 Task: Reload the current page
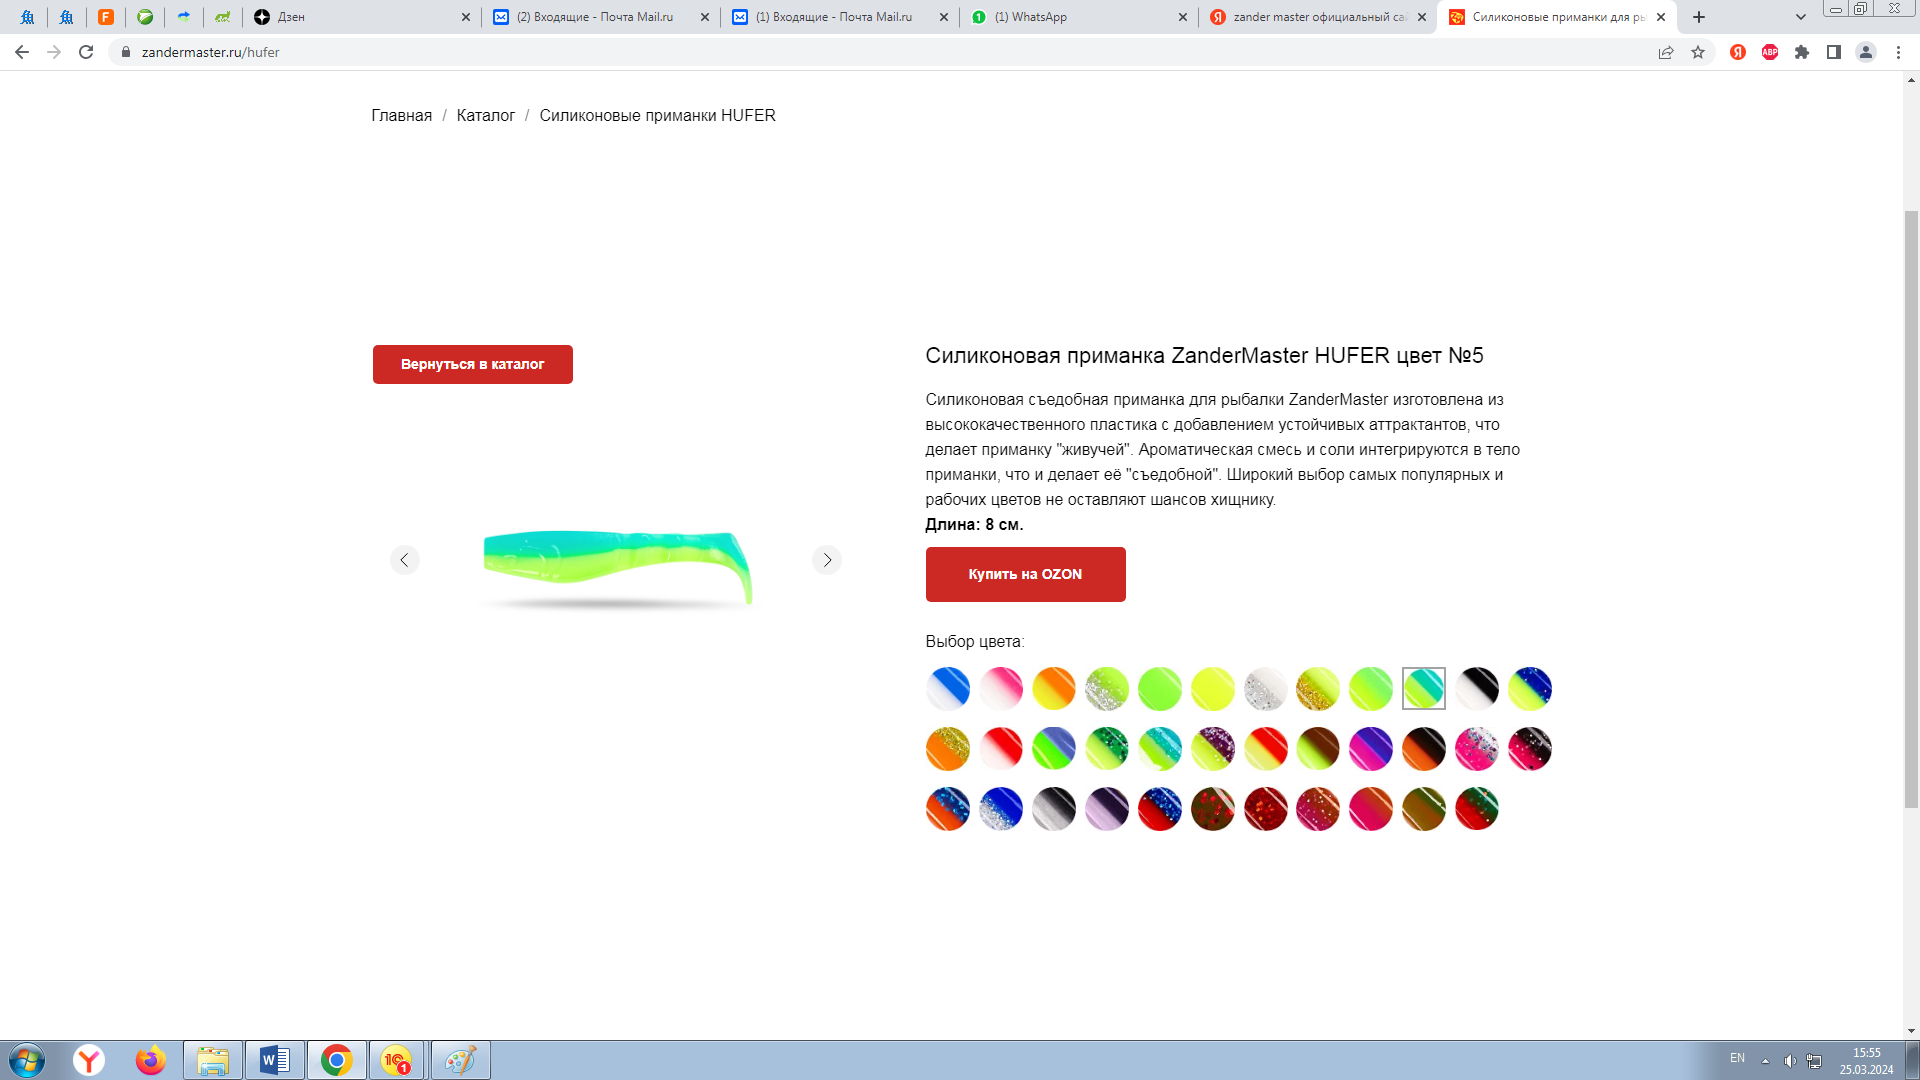(x=86, y=52)
